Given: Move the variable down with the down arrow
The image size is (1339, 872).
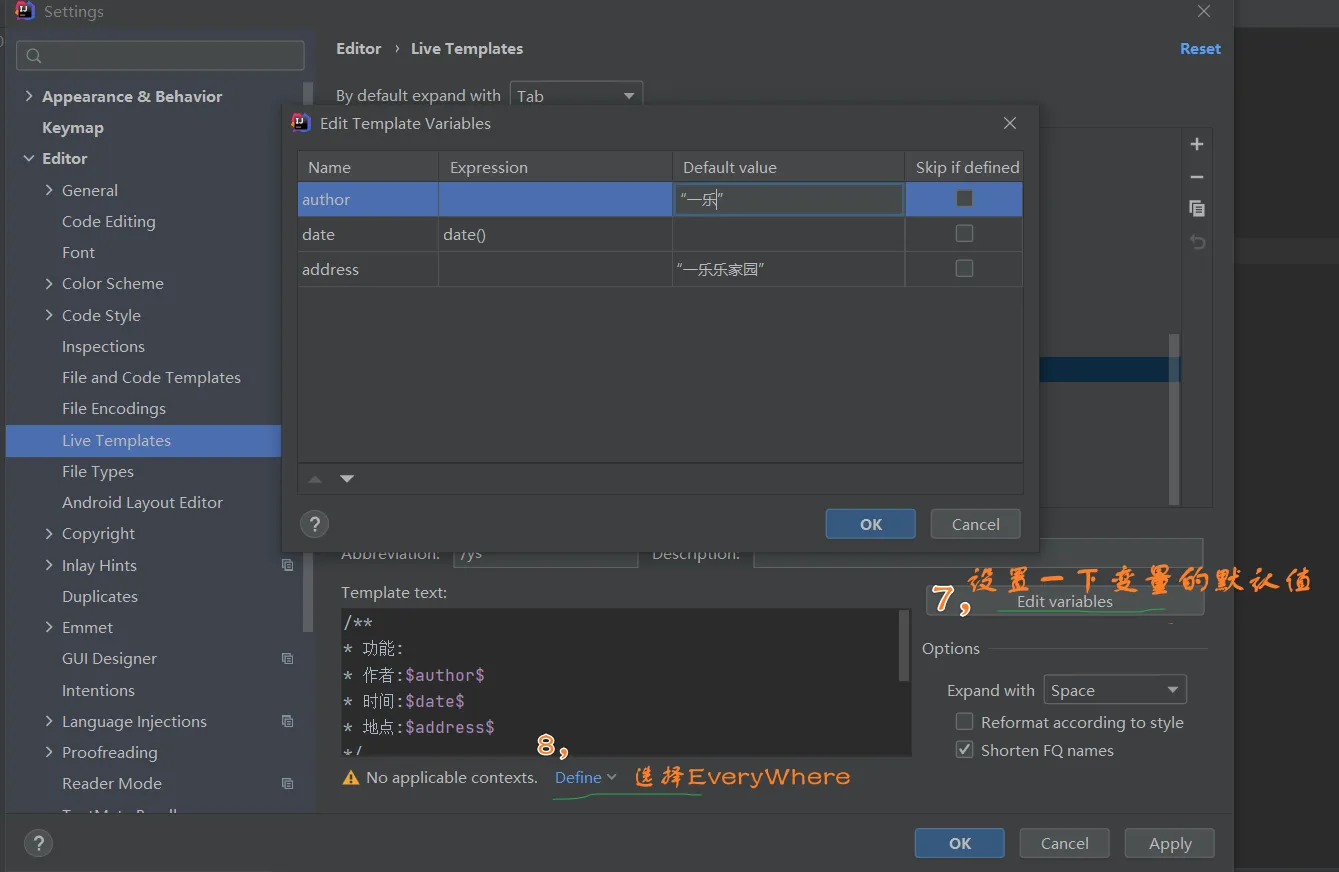Looking at the screenshot, I should coord(347,479).
